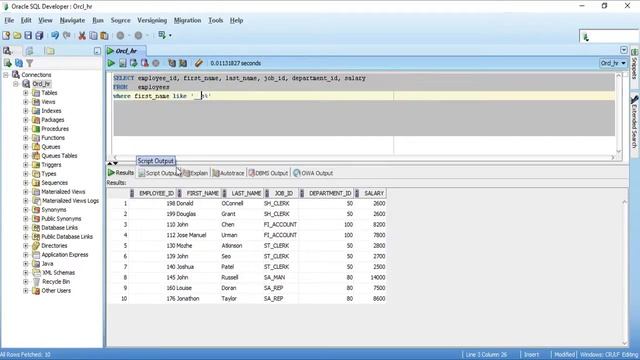Click the results cell 'FI_ACCOUNT' in row 3
The width and height of the screenshot is (640, 360).
tap(280, 224)
